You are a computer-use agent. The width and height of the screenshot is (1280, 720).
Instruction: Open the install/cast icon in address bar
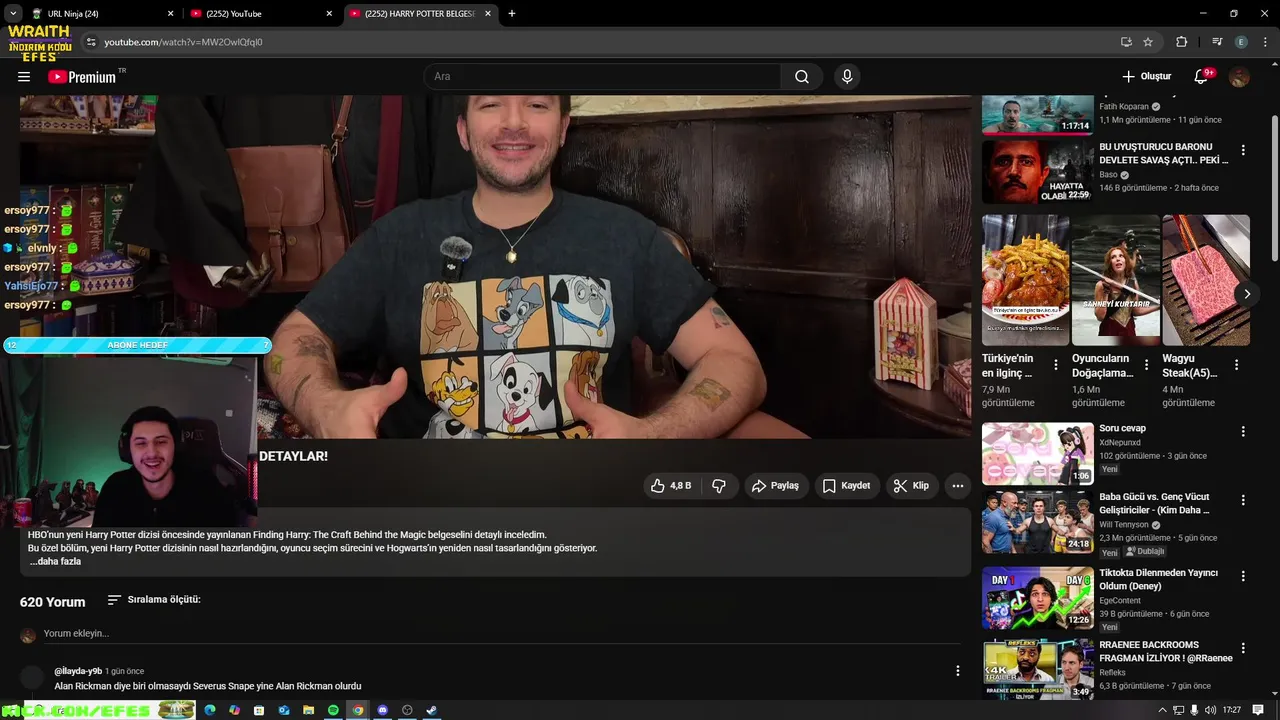click(x=1126, y=42)
